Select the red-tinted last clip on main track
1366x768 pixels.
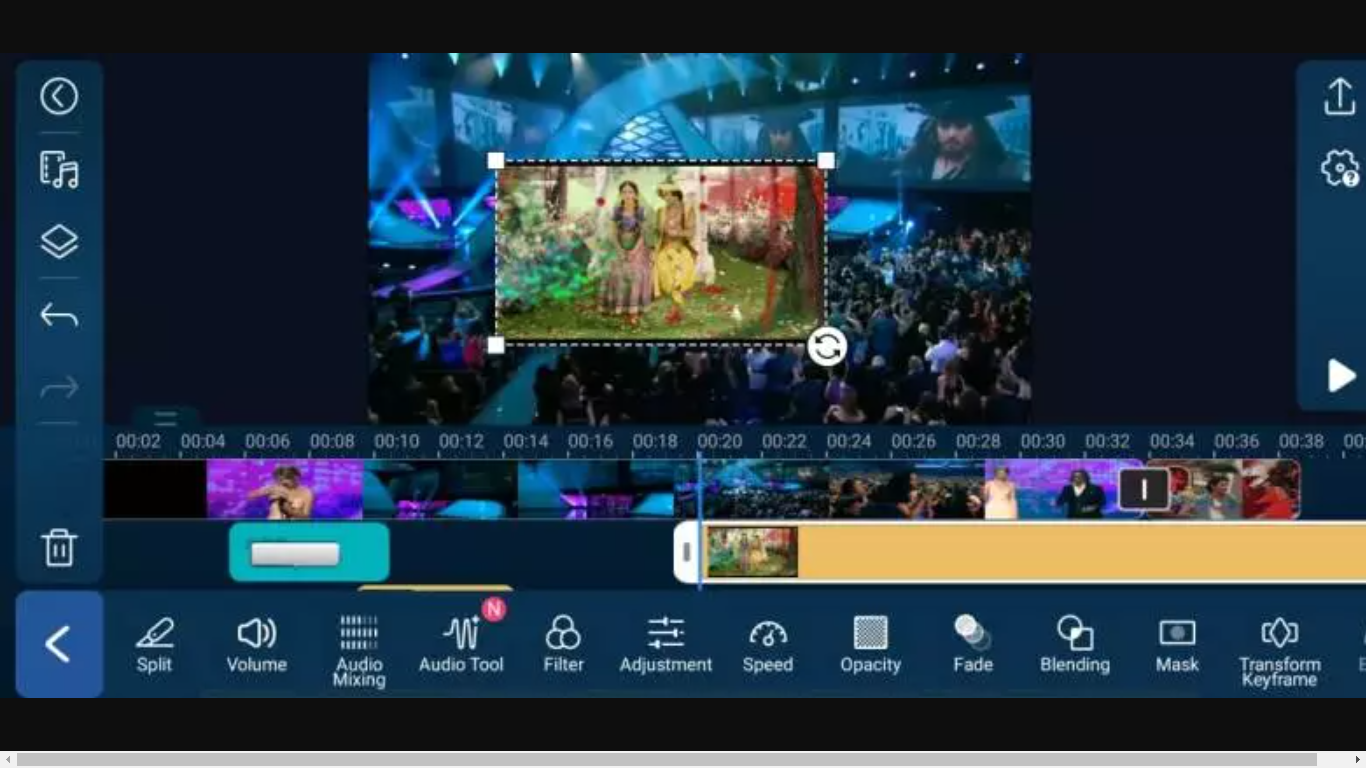[1223, 489]
